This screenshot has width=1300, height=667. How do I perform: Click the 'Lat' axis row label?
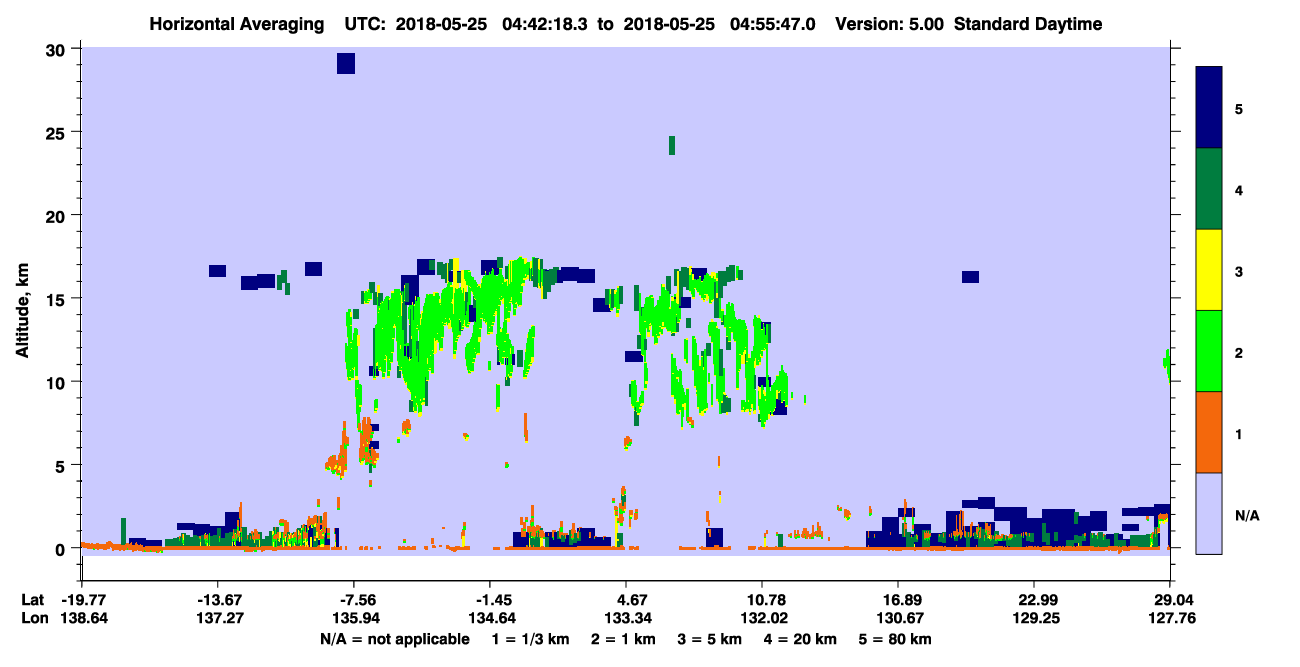pos(33,600)
